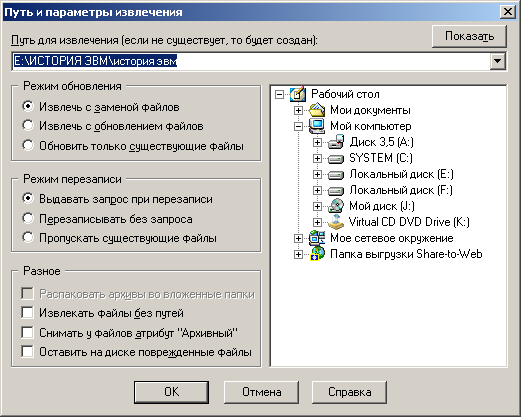
Task: Expand the Мой диск (J:) node
Action: click(317, 207)
